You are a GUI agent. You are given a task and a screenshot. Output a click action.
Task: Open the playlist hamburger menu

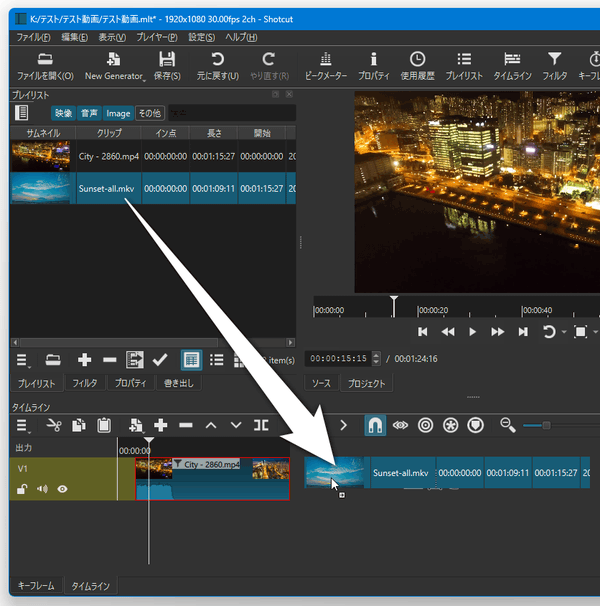(22, 360)
